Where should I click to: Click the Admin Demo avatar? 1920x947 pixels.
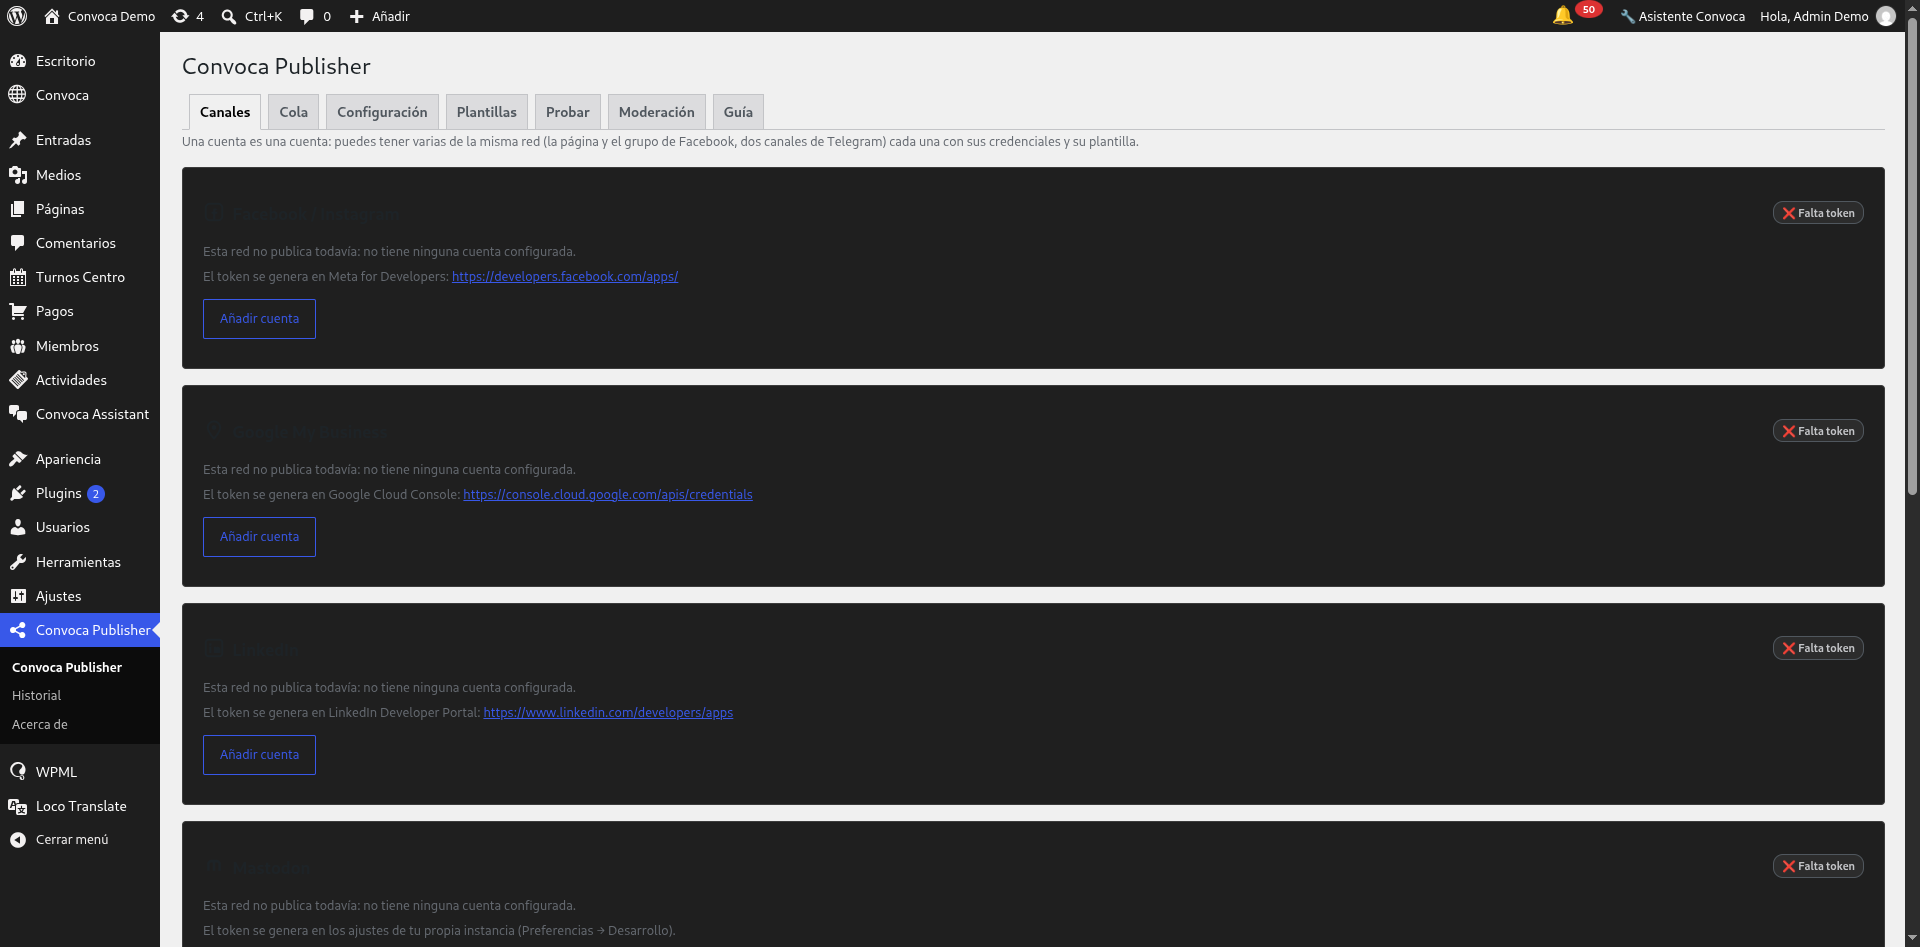point(1886,16)
